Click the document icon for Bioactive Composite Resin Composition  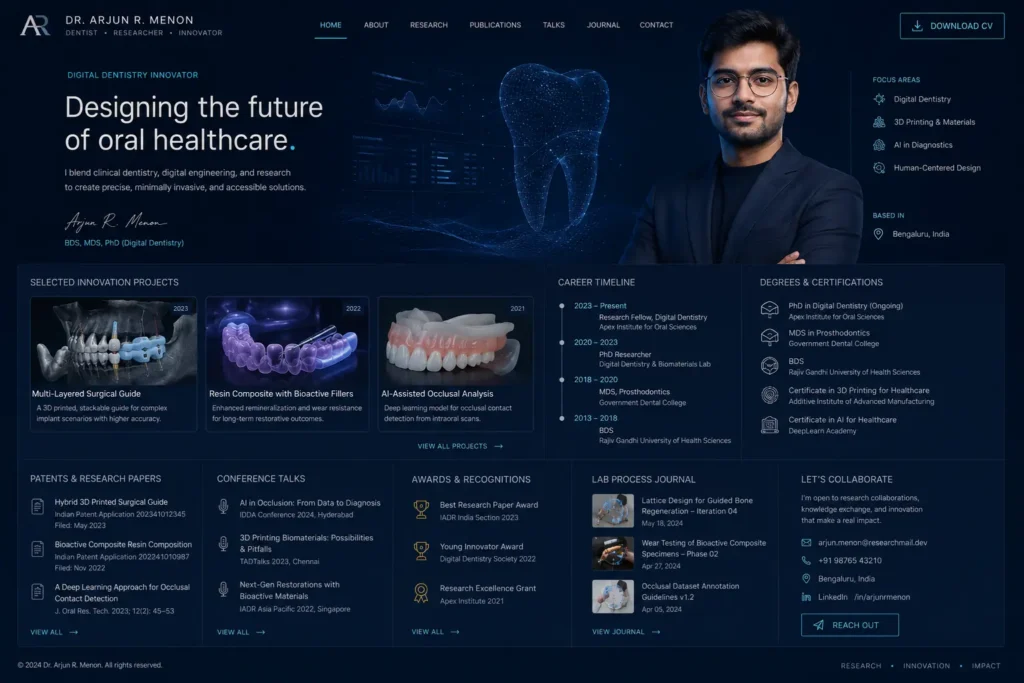(38, 549)
